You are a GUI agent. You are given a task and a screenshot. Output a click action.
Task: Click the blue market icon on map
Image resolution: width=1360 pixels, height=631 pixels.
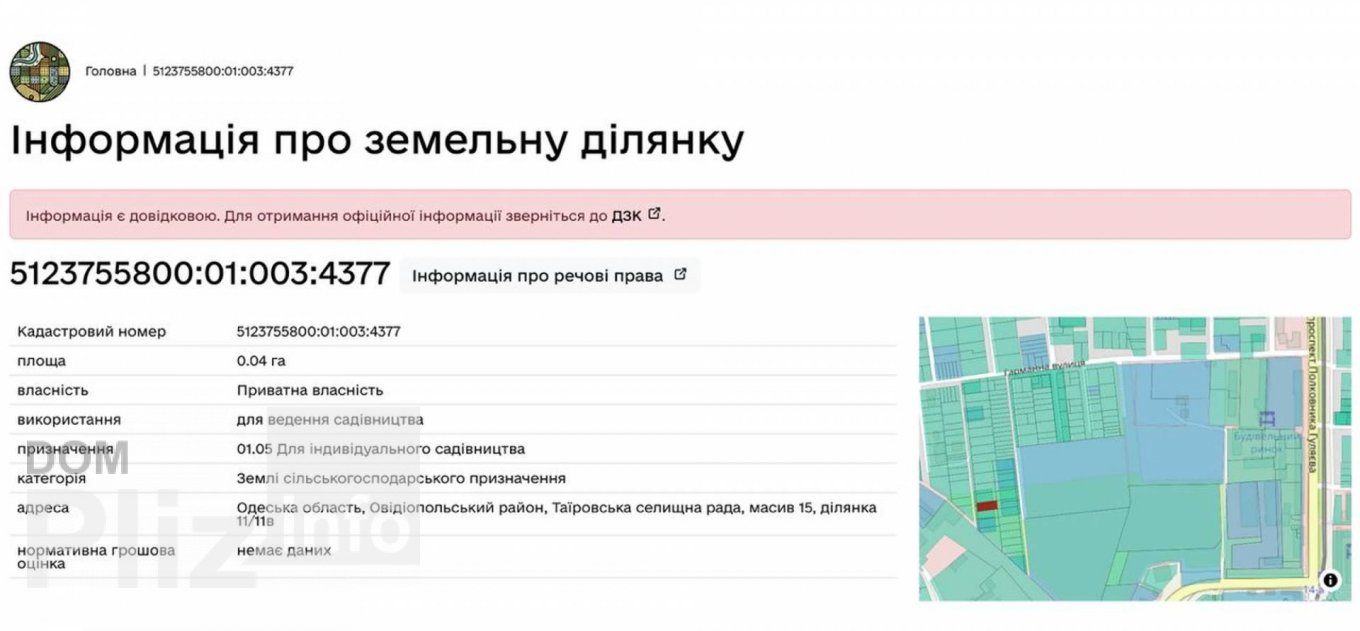coord(1268,419)
